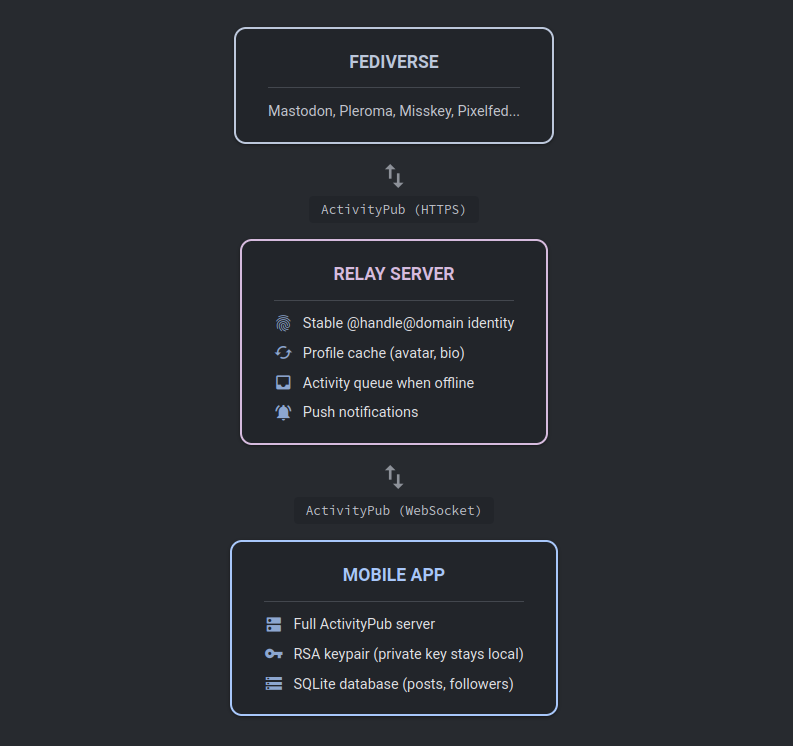Click the inbox icon beside Activity queue
The image size is (793, 746).
coord(283,383)
